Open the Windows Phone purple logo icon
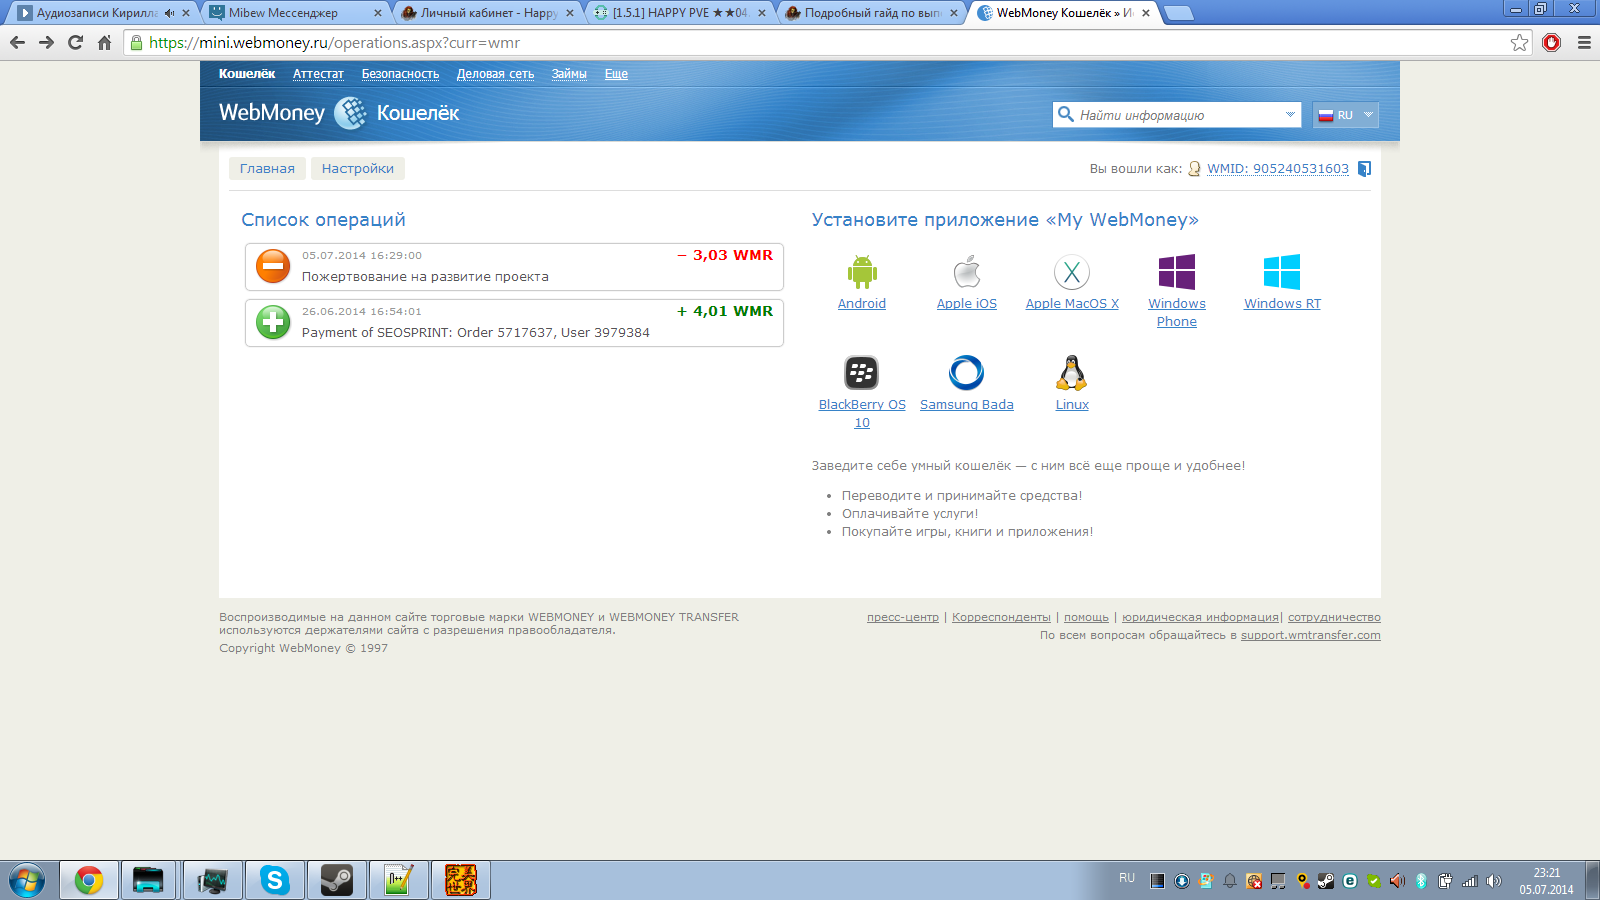Screen dimensions: 1600x900 click(1177, 272)
